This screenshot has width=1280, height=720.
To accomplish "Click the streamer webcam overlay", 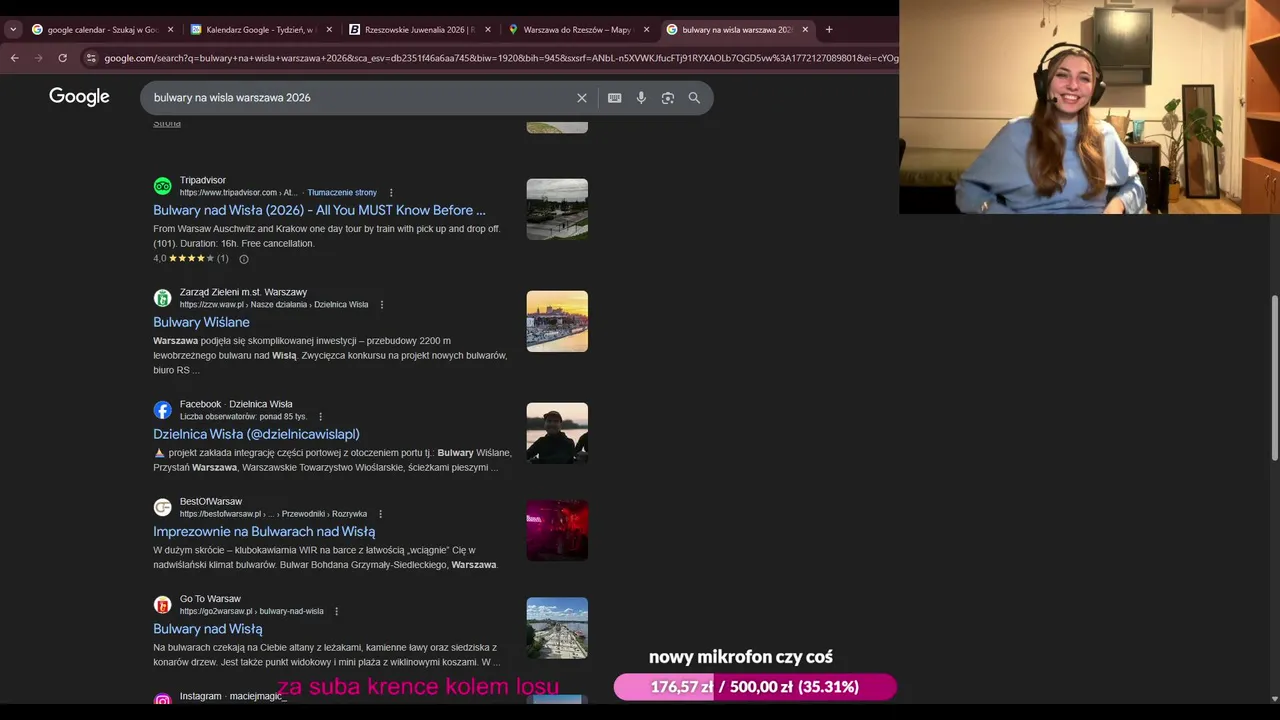I will (1089, 107).
